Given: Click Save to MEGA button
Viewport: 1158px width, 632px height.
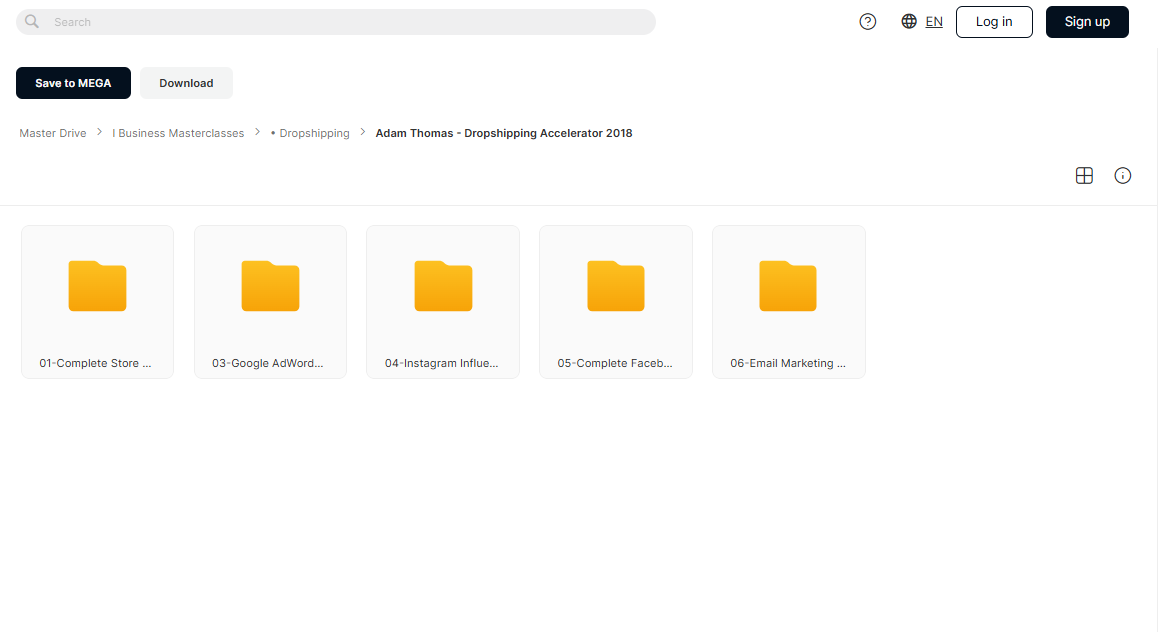Looking at the screenshot, I should point(73,83).
